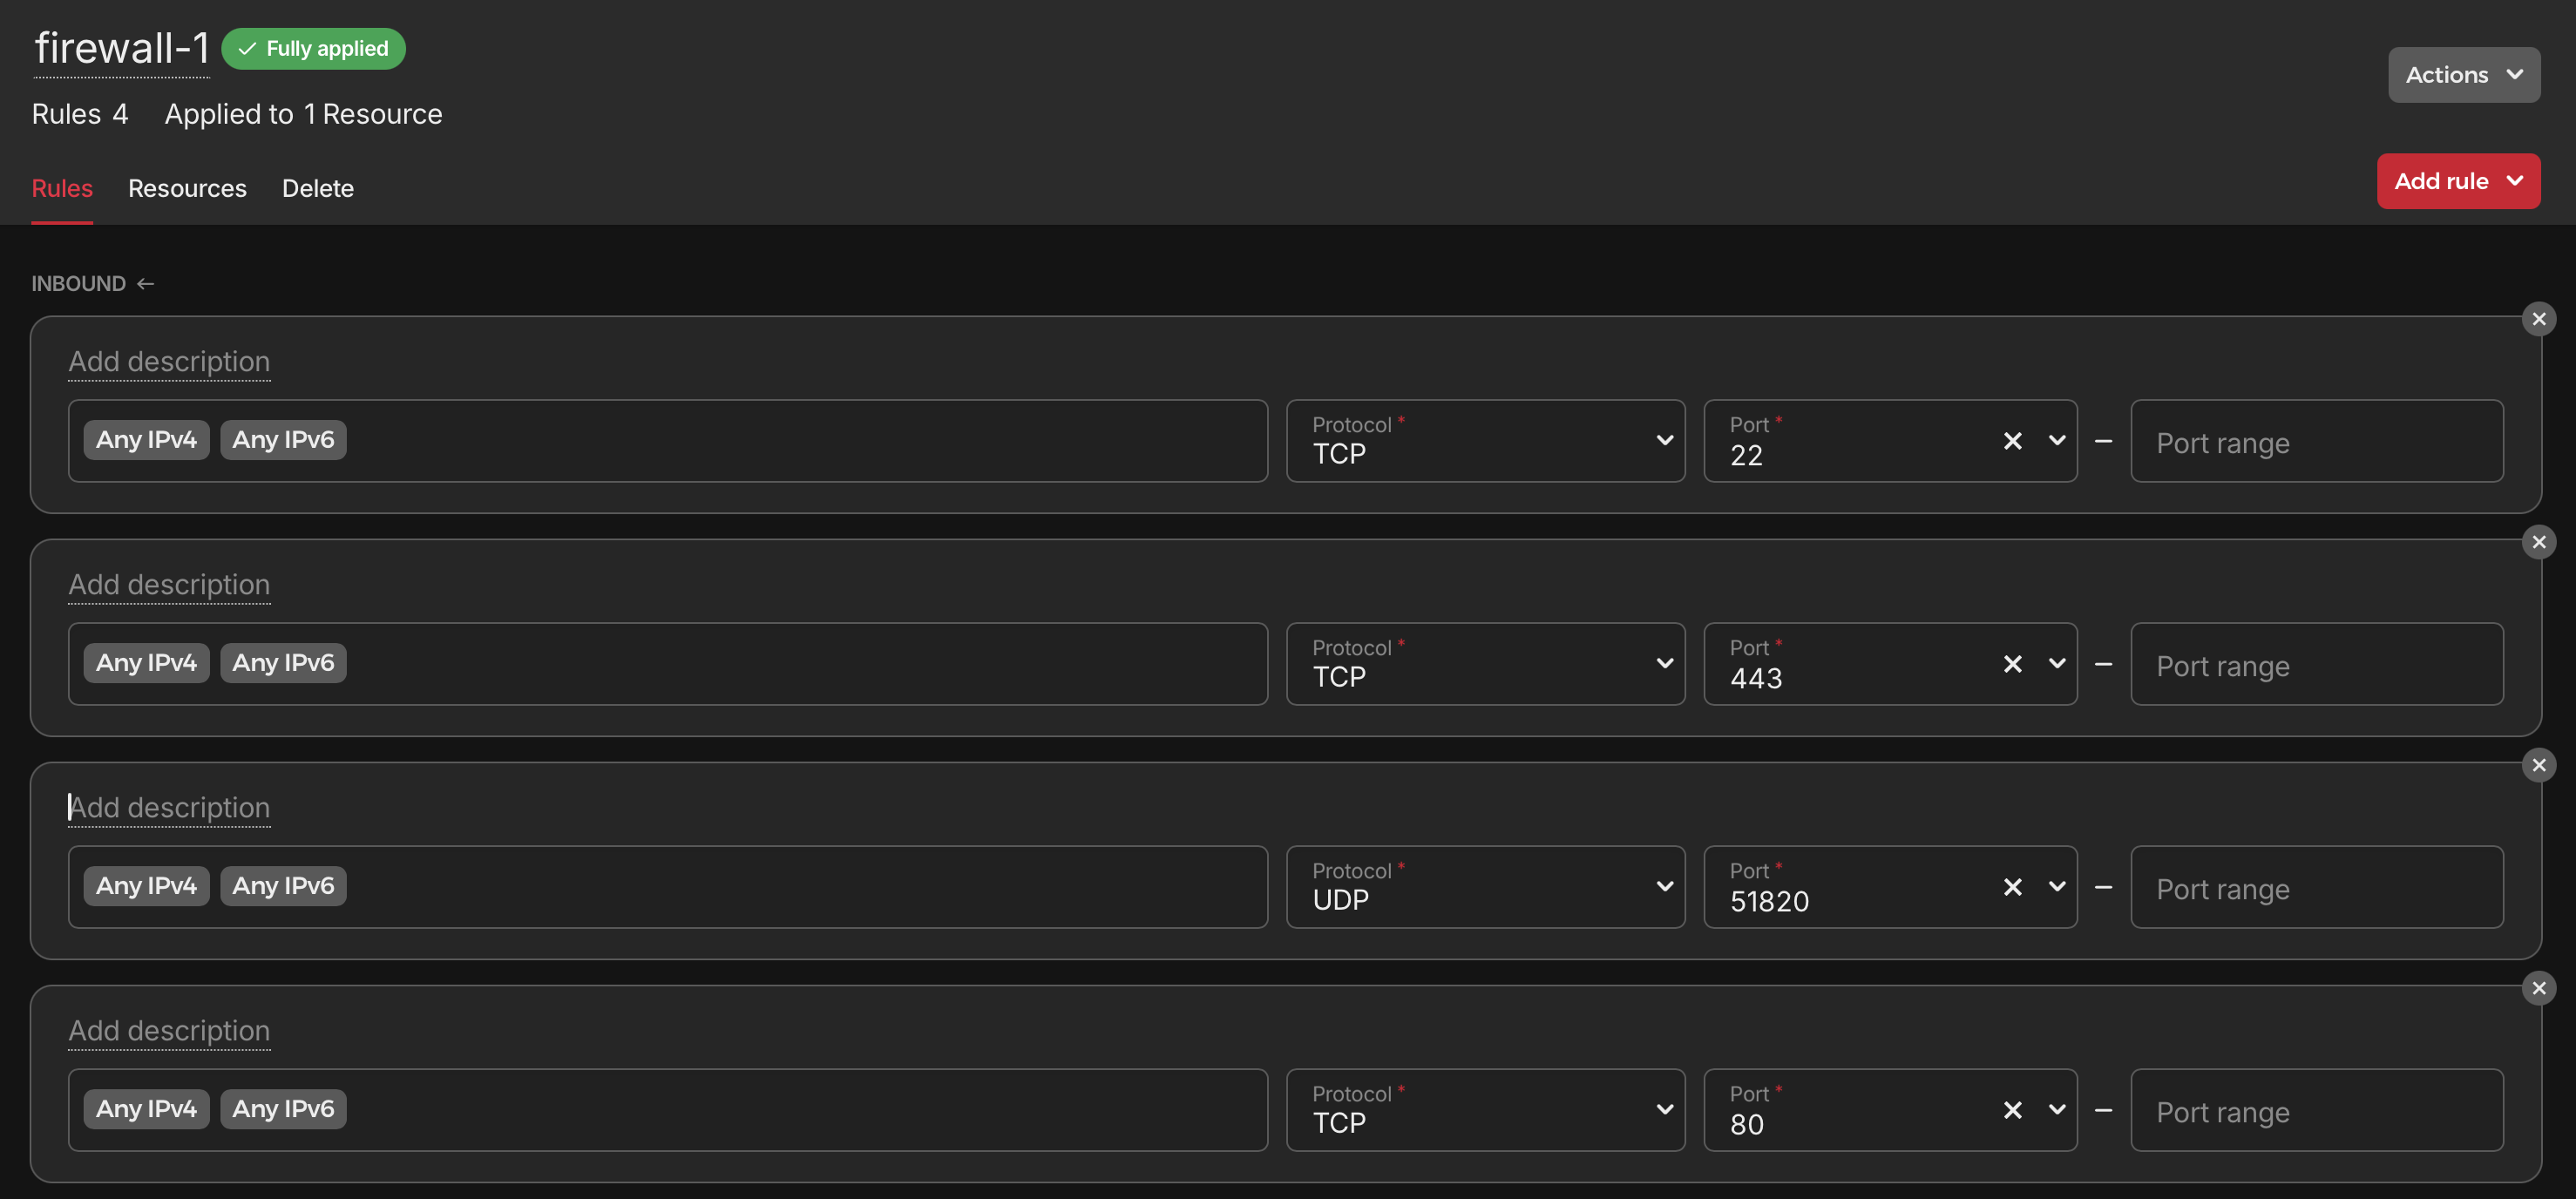2576x1199 pixels.
Task: Click Any IPv6 tag in port 51820 rule
Action: (x=283, y=886)
